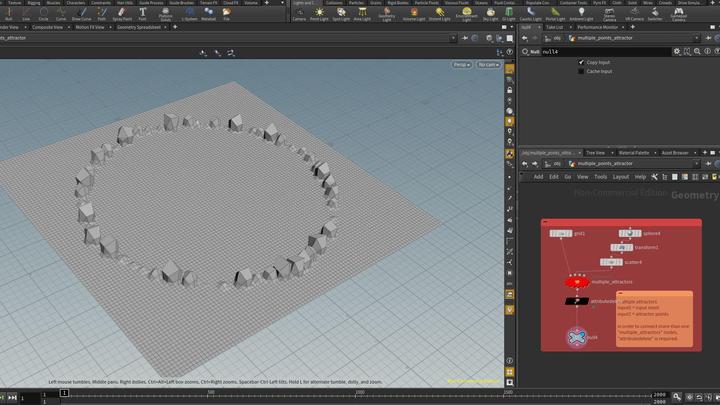Add a new pane tab beside Geometry Spreadsheet
This screenshot has height=405, width=720.
tap(175, 27)
